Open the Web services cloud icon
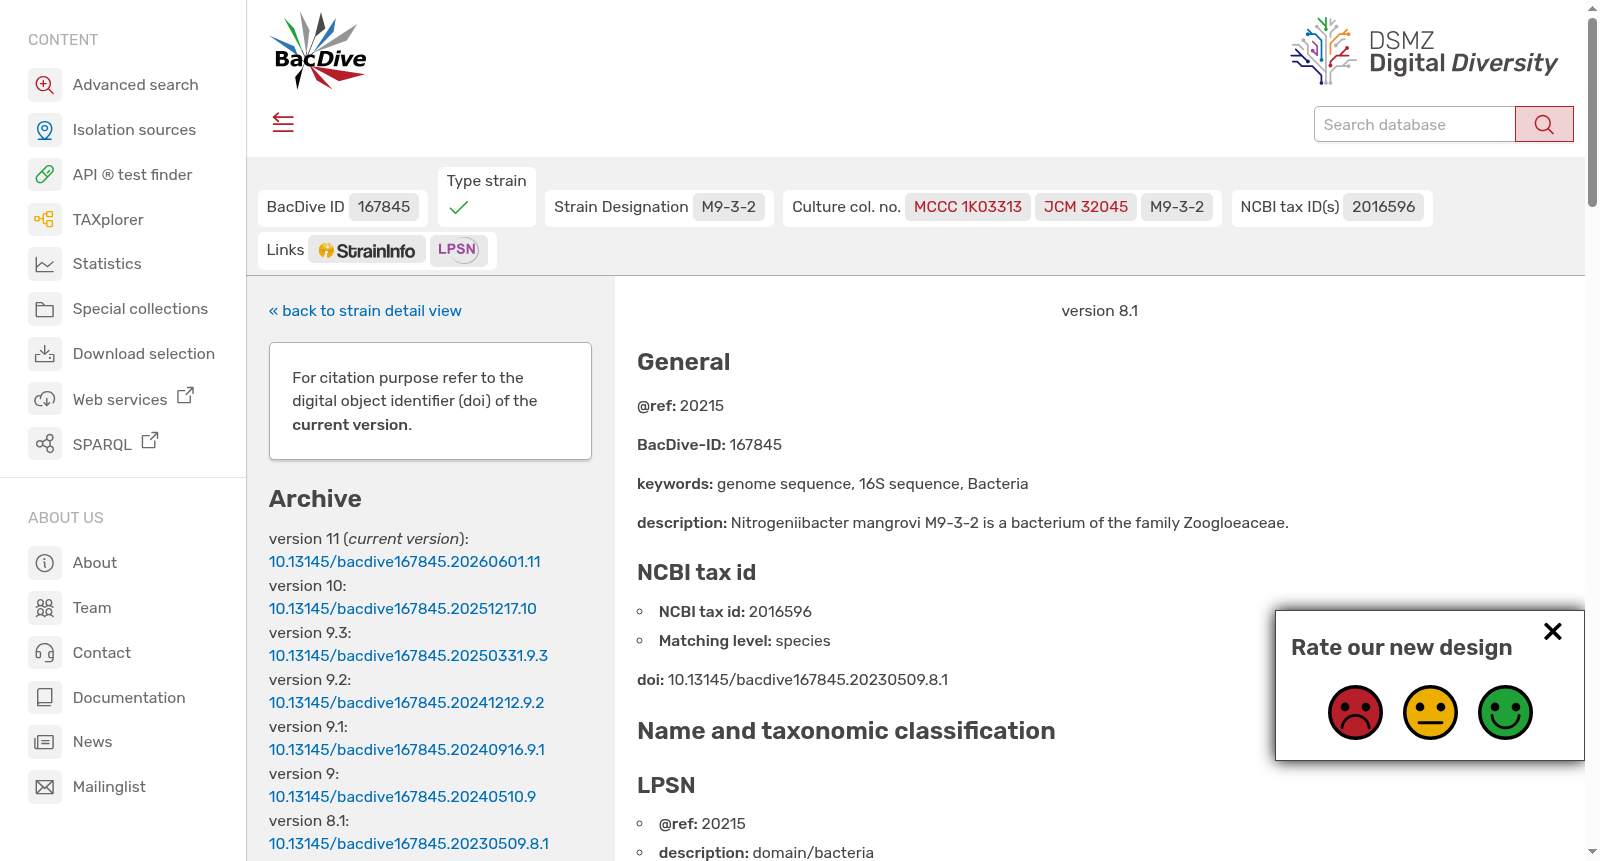The height and width of the screenshot is (861, 1600). coord(45,399)
